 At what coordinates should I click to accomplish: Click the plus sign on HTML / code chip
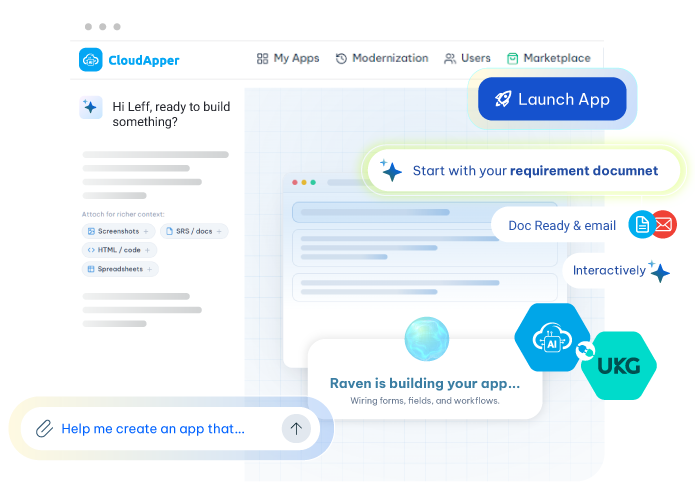tap(148, 250)
